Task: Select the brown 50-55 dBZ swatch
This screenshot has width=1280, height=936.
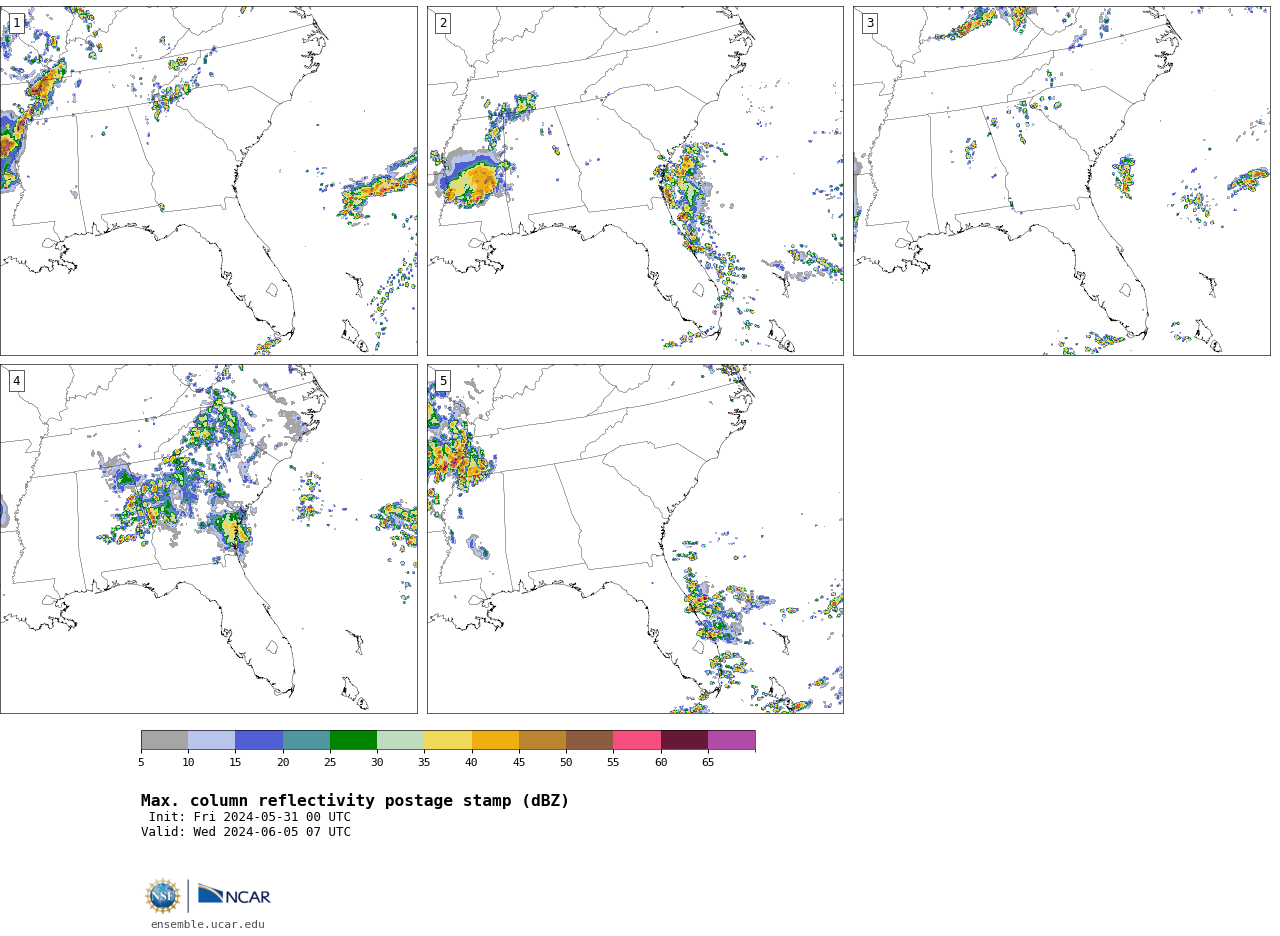Action: (589, 740)
